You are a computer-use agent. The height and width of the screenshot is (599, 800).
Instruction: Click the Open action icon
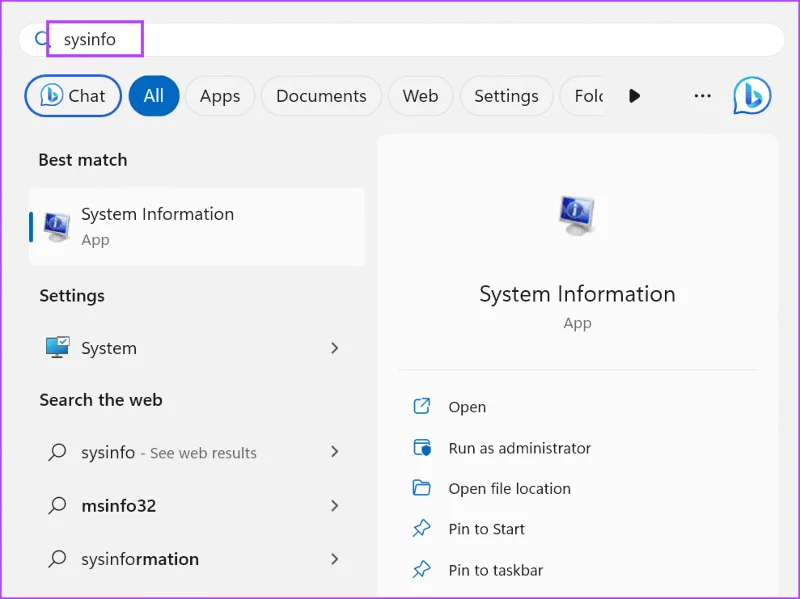click(421, 406)
